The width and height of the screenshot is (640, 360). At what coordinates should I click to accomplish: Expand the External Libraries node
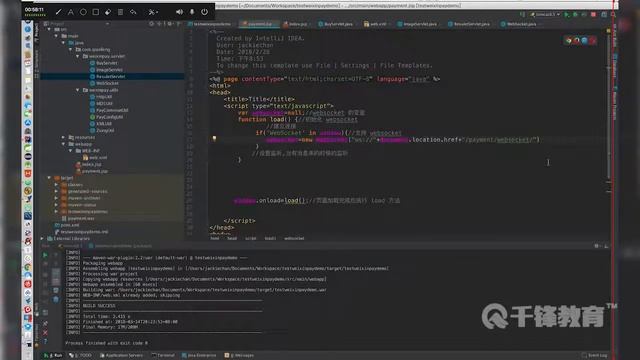point(42,238)
